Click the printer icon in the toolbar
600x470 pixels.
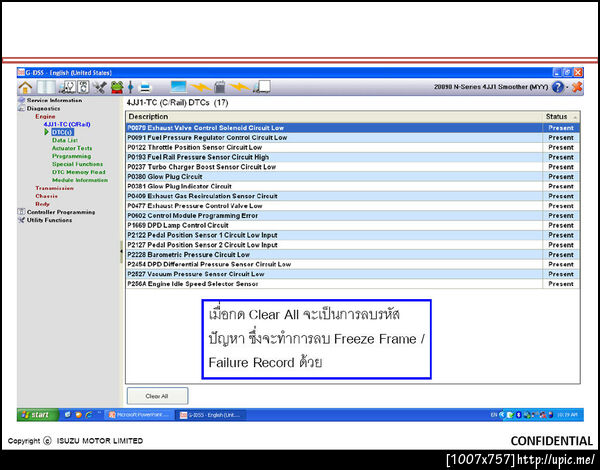click(145, 88)
